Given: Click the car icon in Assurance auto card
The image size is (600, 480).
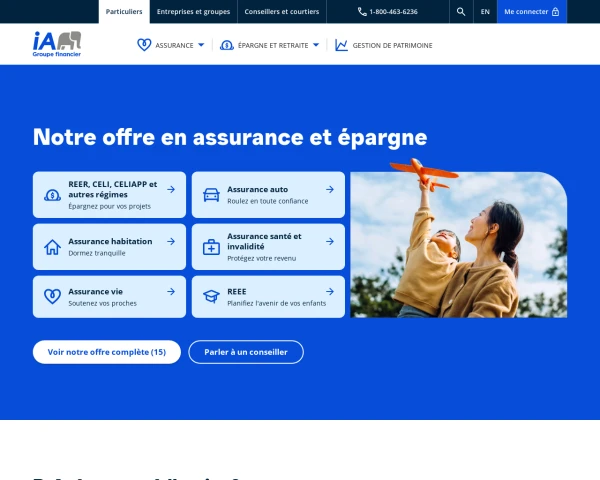Looking at the screenshot, I should tap(211, 195).
